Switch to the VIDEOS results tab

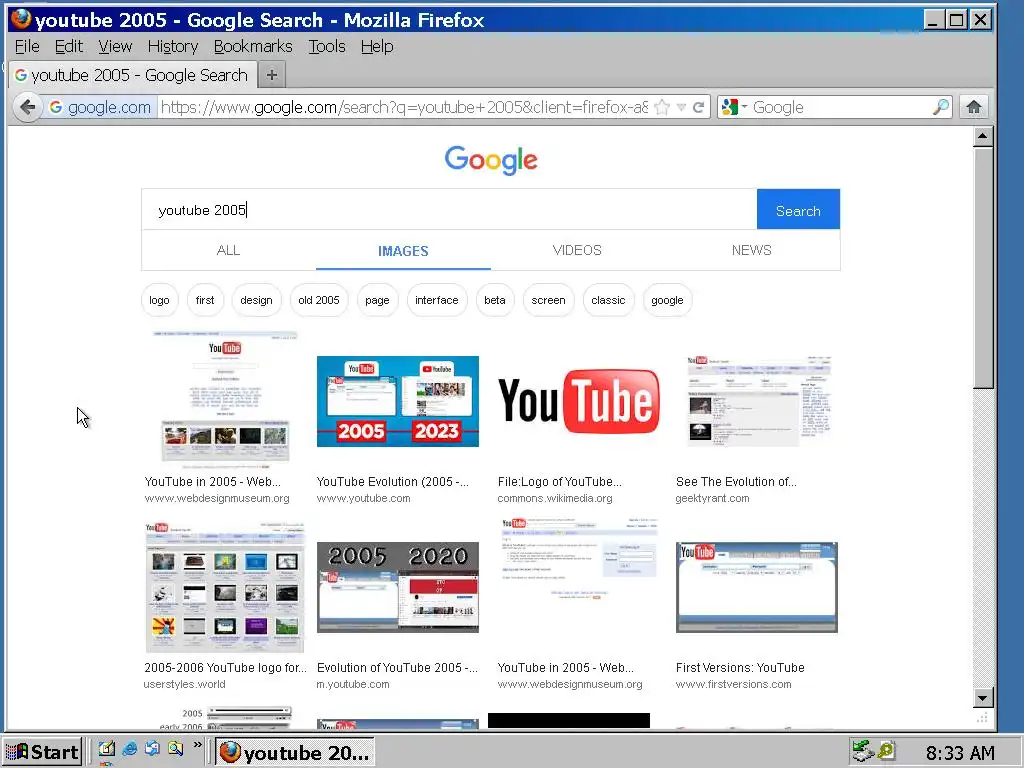pos(577,250)
